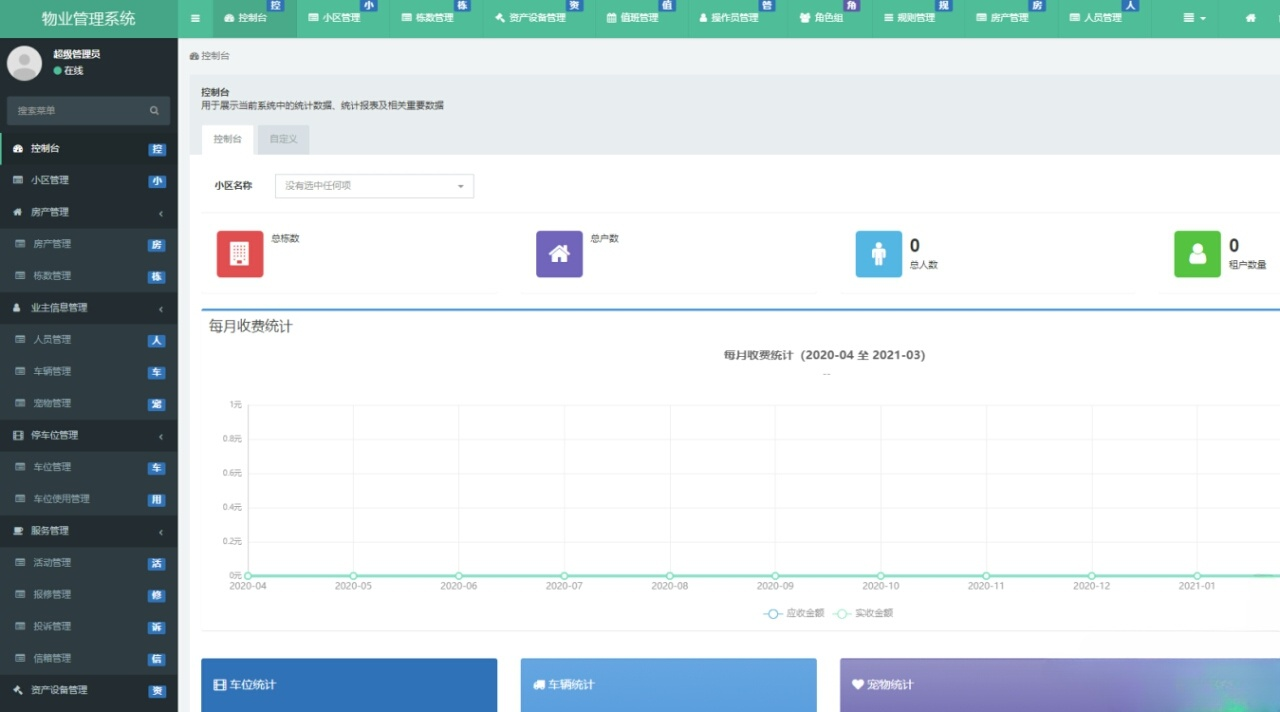Switch to the 小区管理 top navigation tab
This screenshot has width=1280, height=712.
[x=341, y=18]
